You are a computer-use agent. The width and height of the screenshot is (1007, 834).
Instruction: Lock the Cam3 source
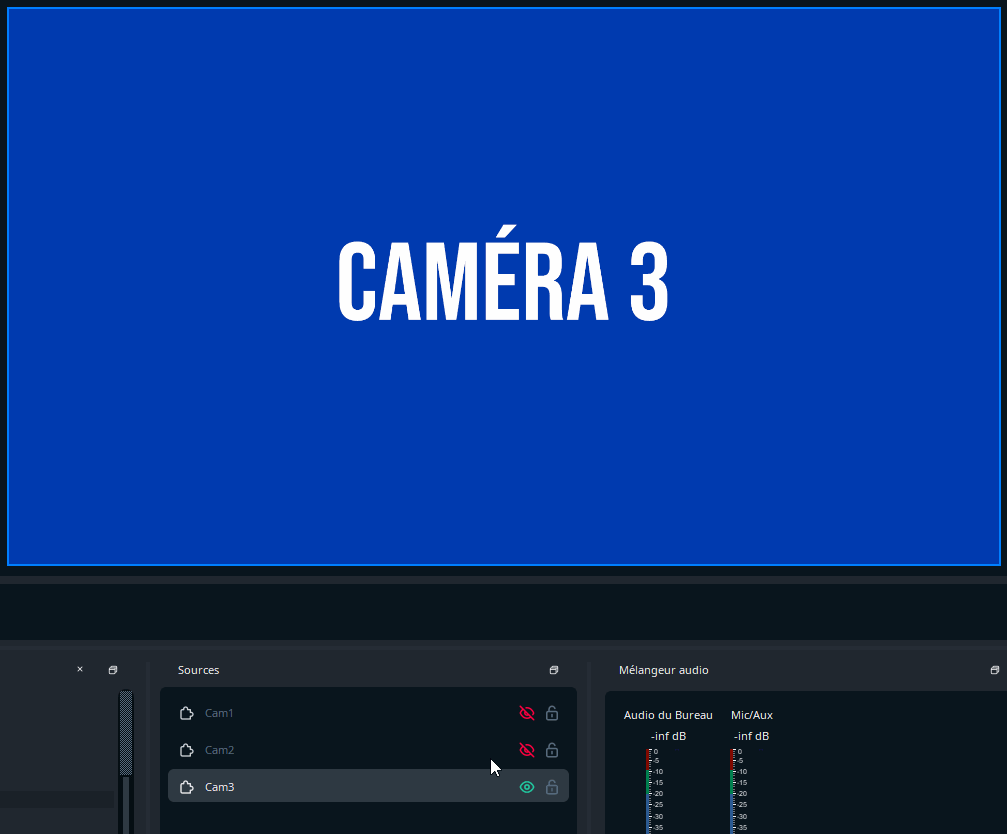551,787
